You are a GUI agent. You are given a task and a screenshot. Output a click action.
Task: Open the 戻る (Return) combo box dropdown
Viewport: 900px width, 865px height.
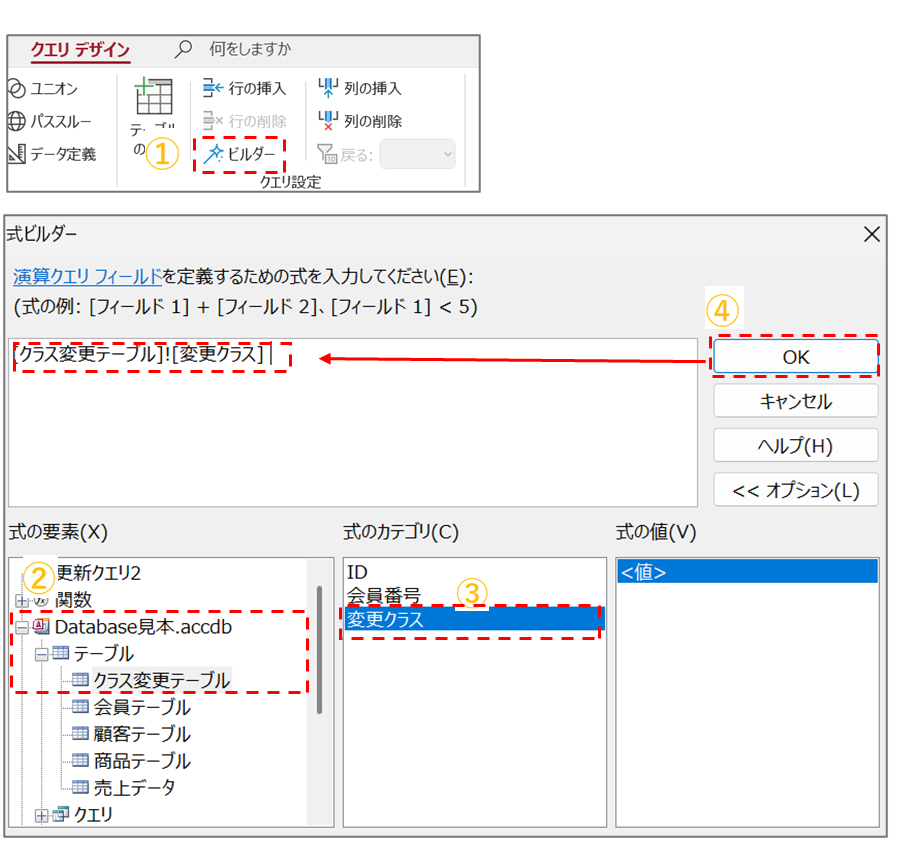coord(446,154)
